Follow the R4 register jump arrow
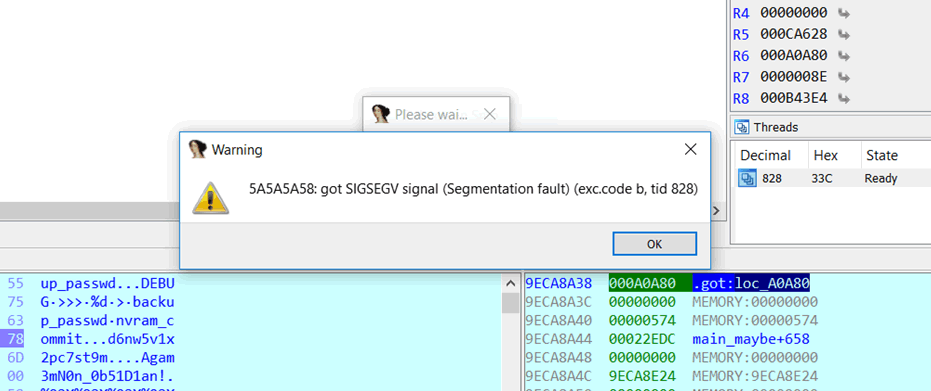 point(843,13)
